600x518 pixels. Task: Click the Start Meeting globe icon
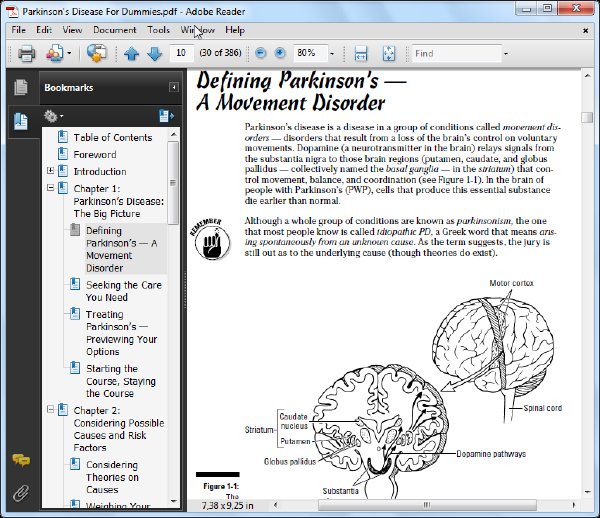(96, 53)
